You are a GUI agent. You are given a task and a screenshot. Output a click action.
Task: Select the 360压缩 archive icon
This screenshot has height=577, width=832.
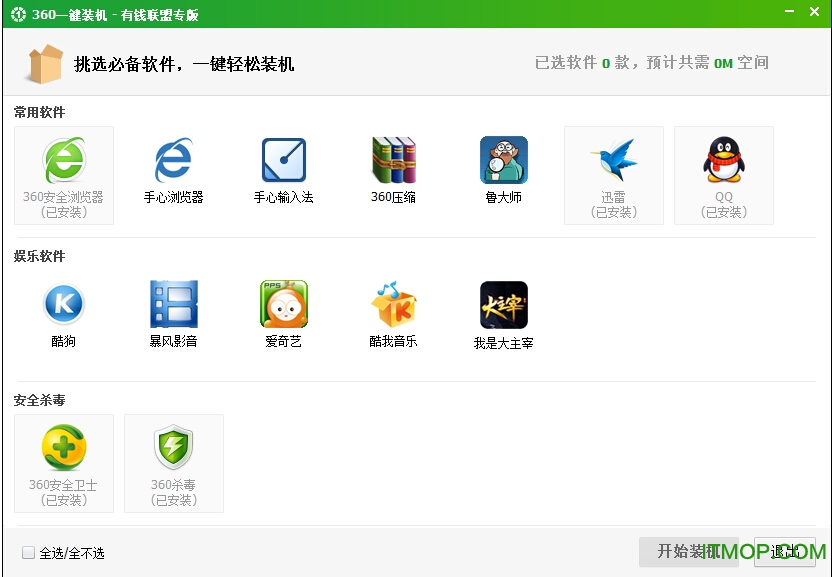pos(394,160)
